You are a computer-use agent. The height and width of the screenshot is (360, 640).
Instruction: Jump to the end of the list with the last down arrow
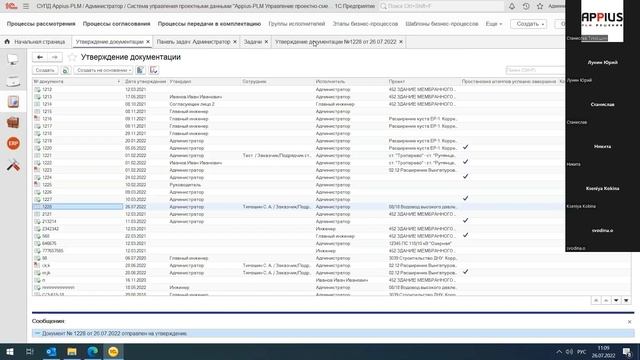tap(626, 301)
